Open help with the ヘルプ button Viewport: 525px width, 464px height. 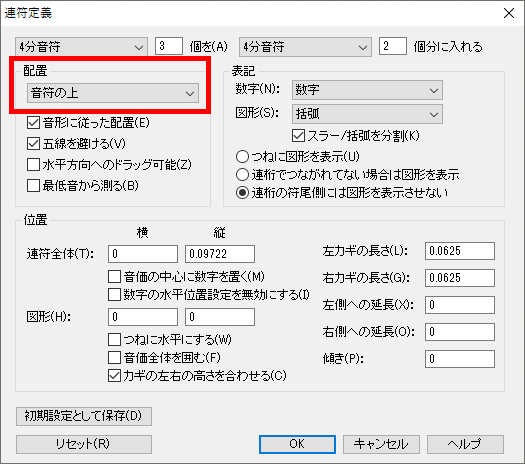click(x=465, y=444)
